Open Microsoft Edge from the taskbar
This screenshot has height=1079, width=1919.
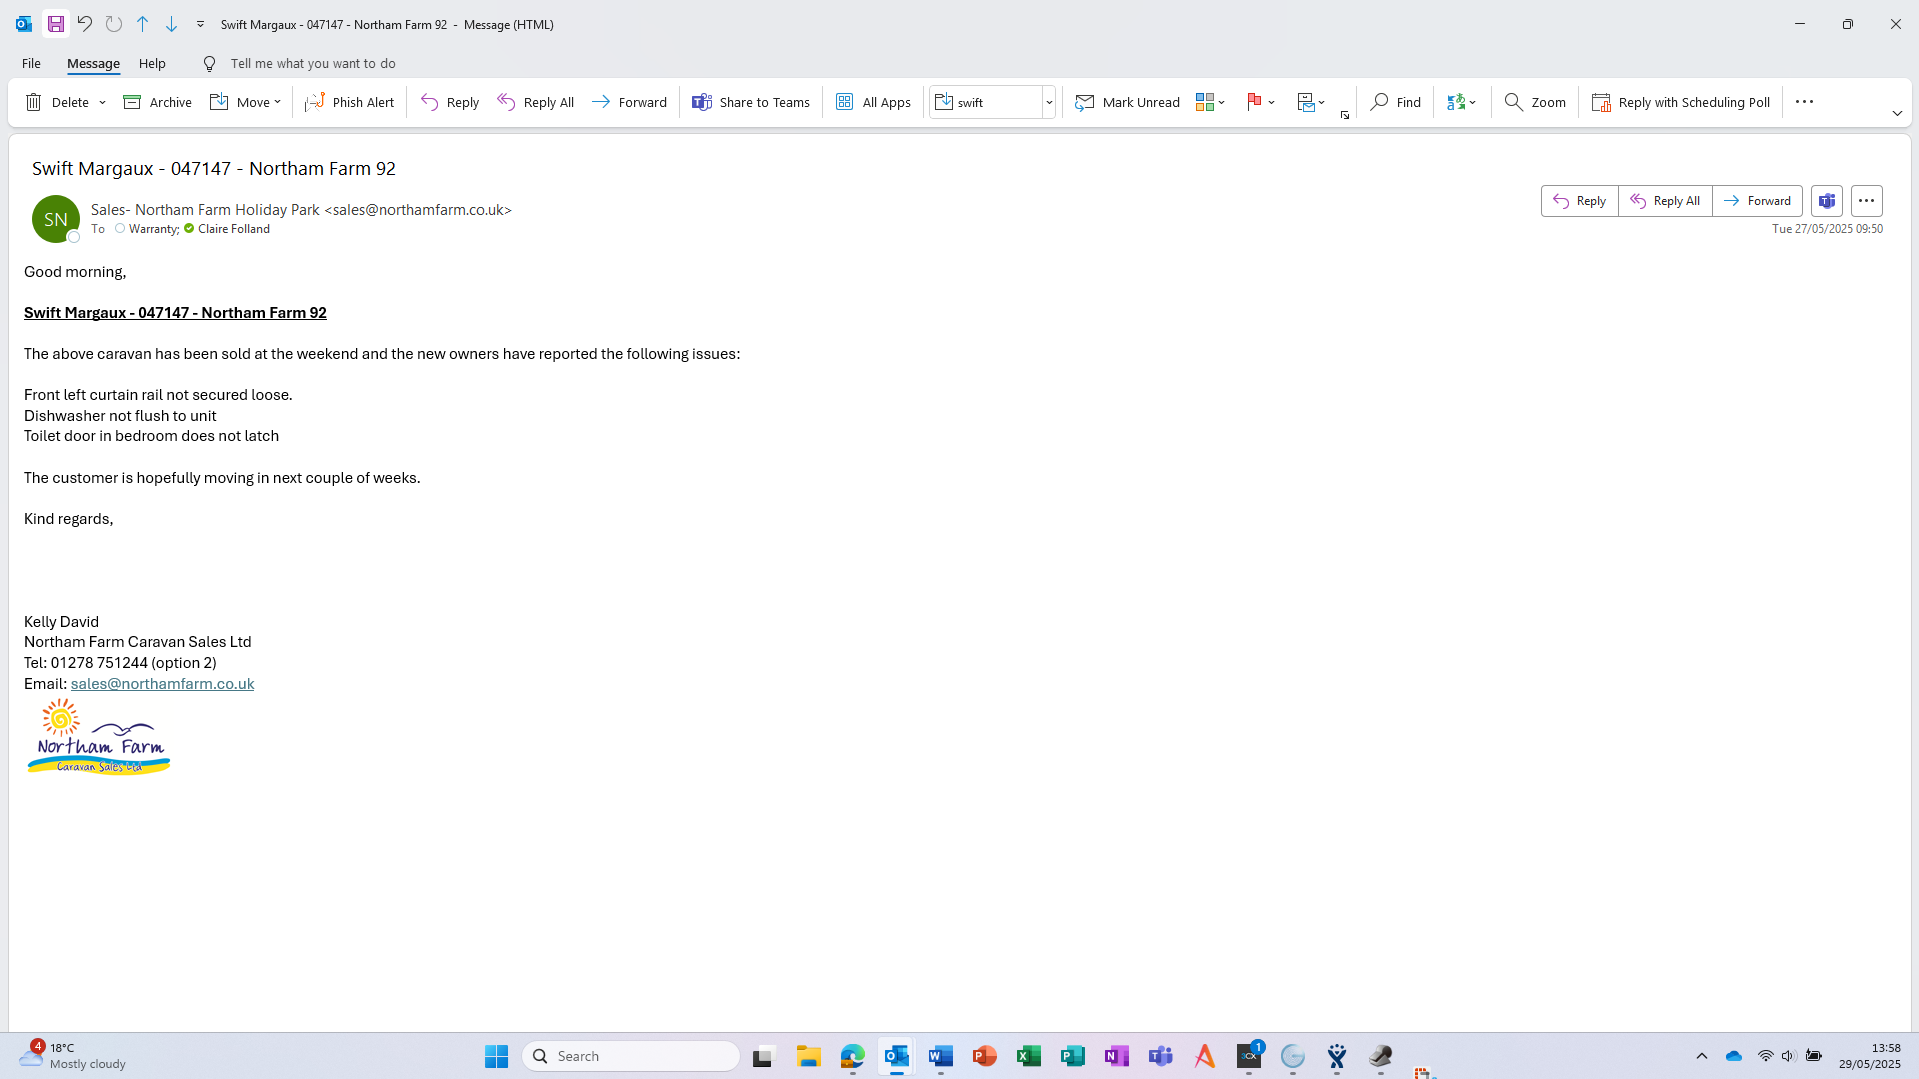852,1056
